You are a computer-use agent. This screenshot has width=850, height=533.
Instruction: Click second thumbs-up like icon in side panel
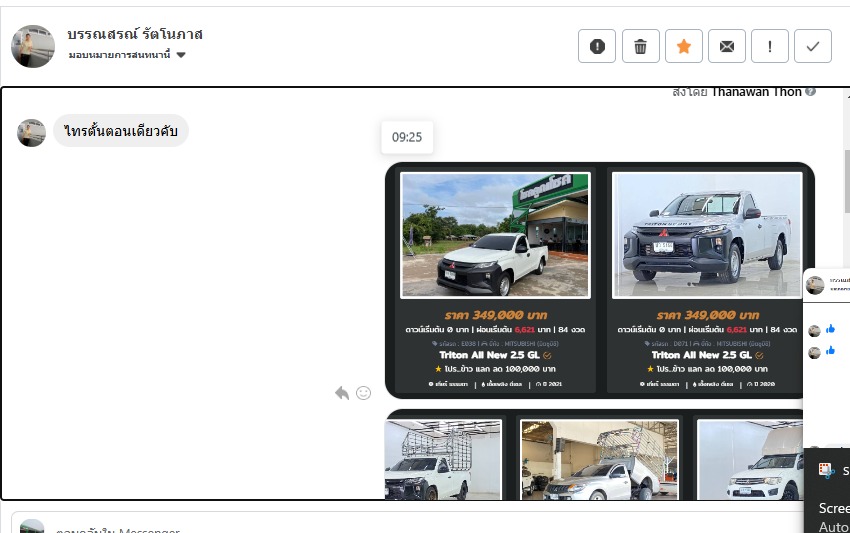pyautogui.click(x=830, y=351)
